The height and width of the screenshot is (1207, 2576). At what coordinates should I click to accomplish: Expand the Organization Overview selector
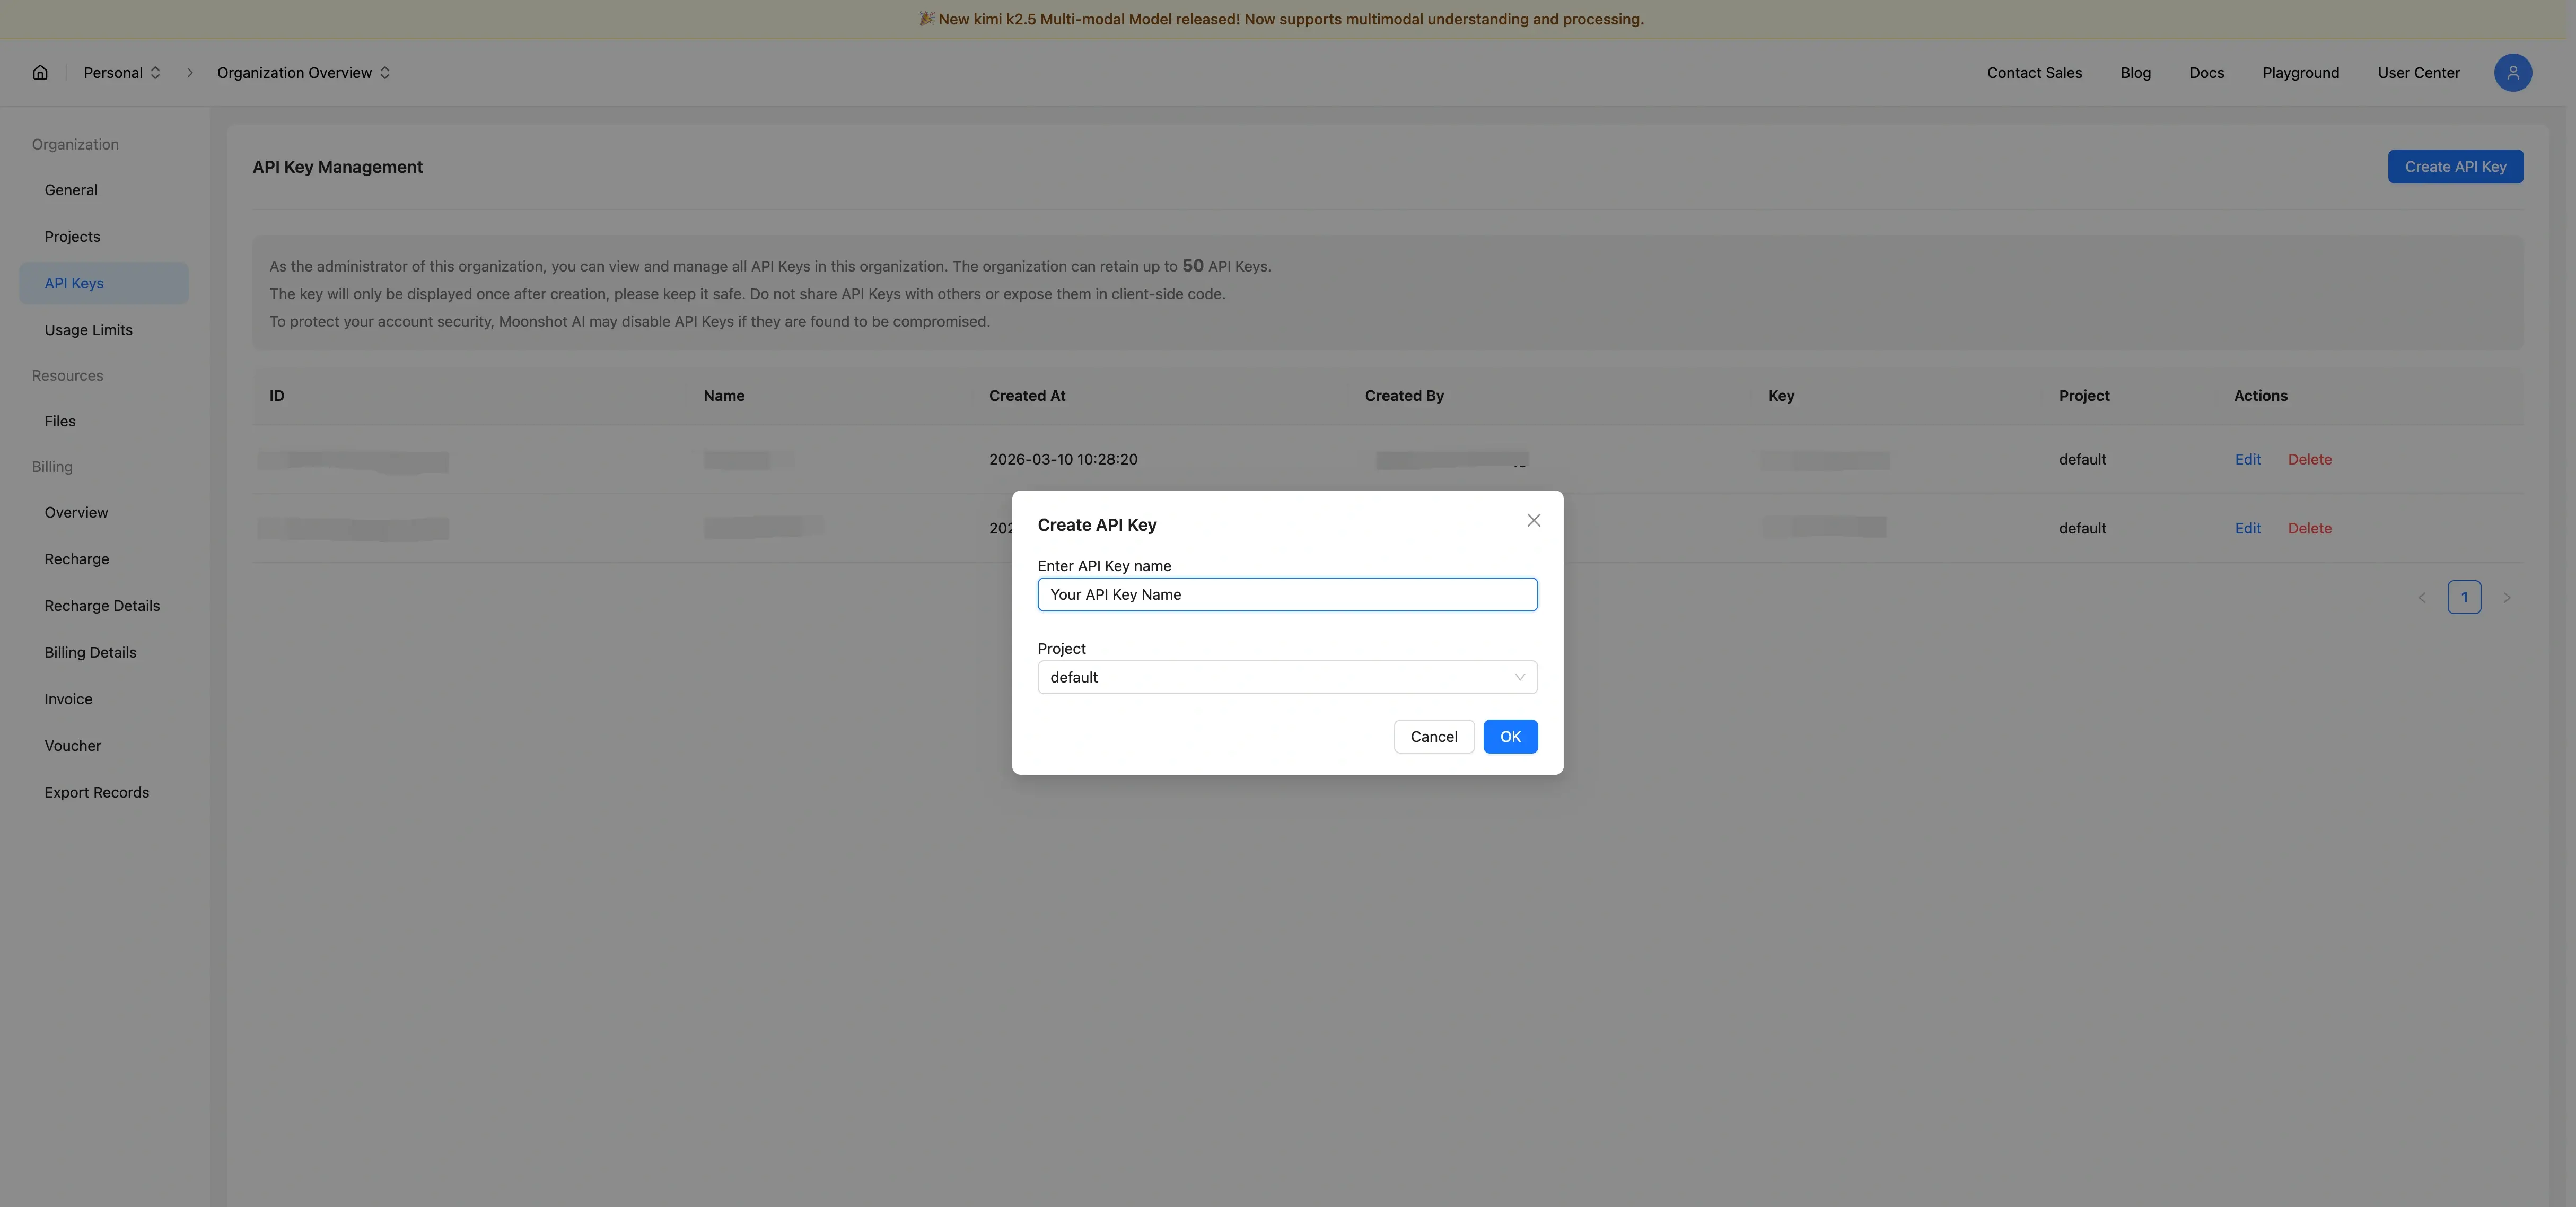303,72
